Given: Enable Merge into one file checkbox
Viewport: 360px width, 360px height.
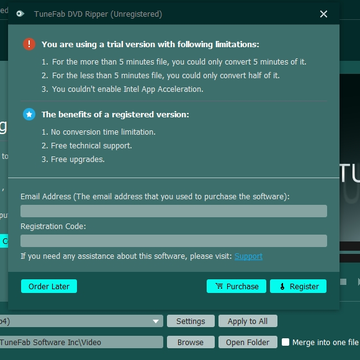Looking at the screenshot, I should click(285, 342).
